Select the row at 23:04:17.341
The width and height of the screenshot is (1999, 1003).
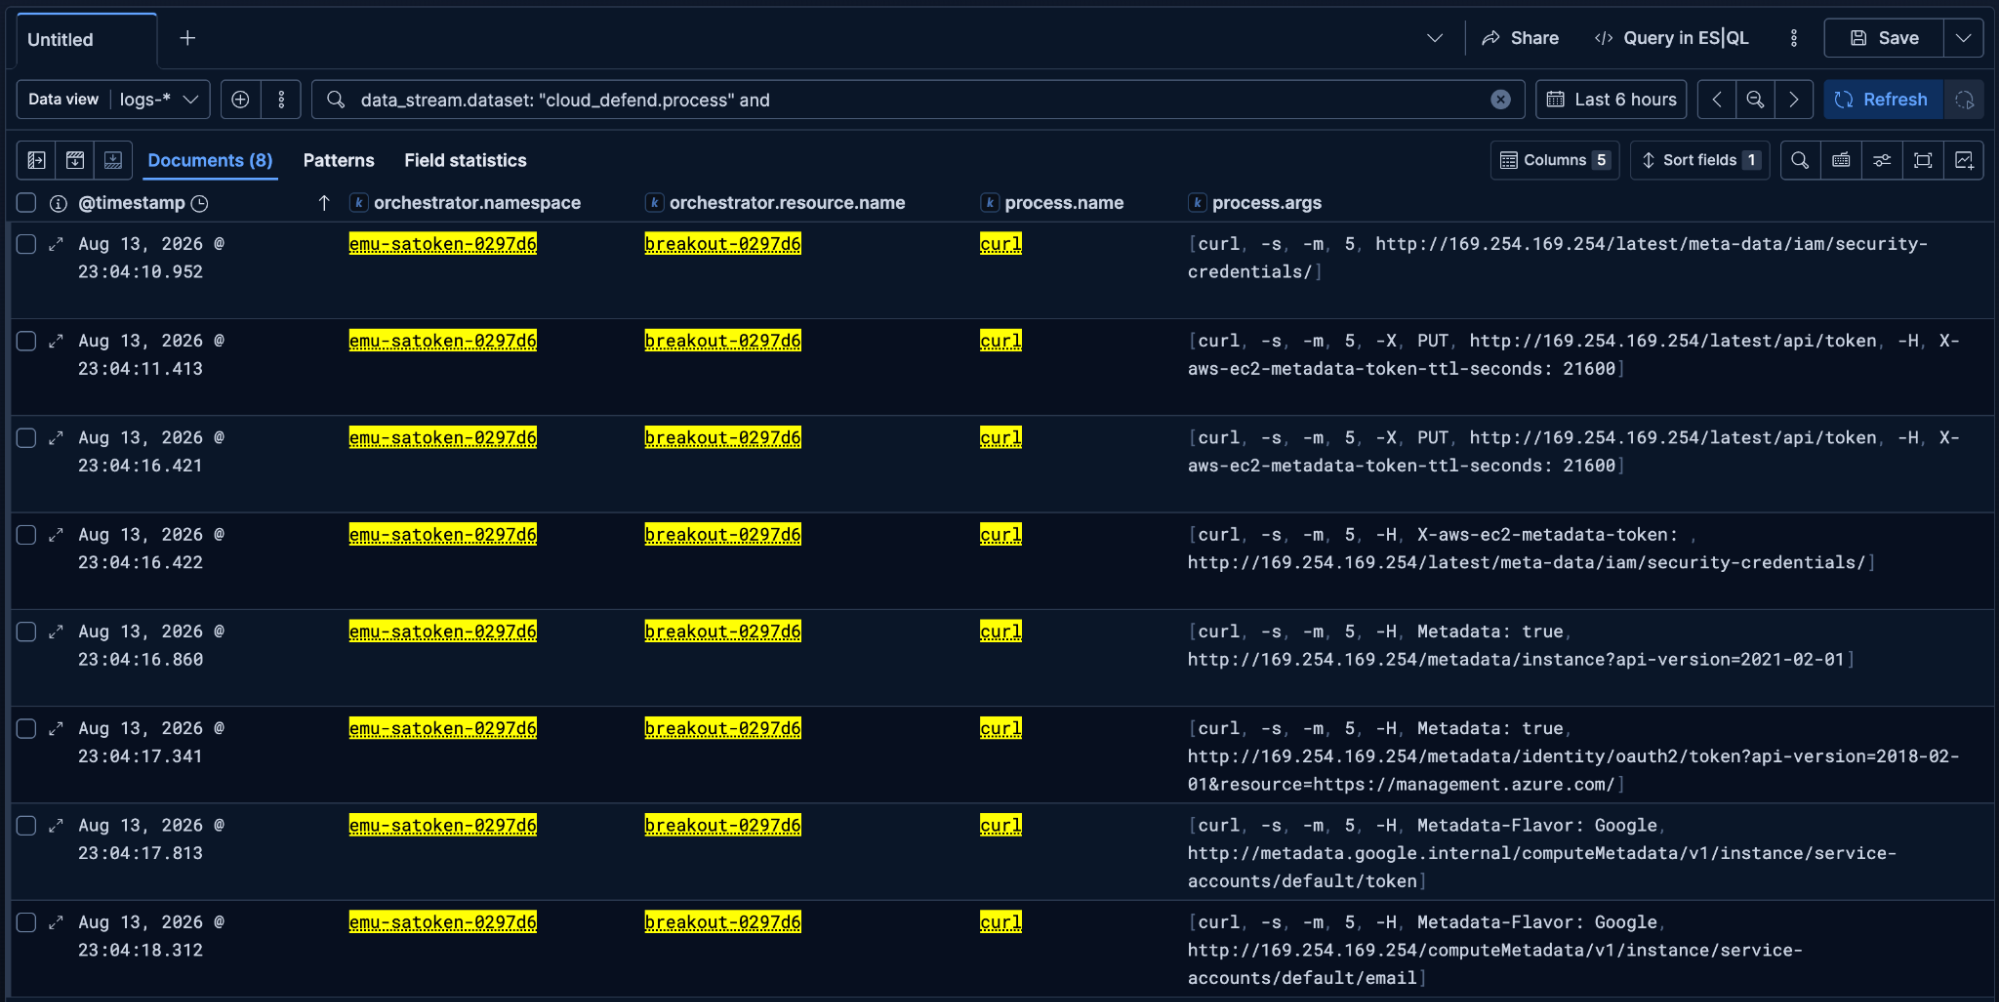click(26, 729)
